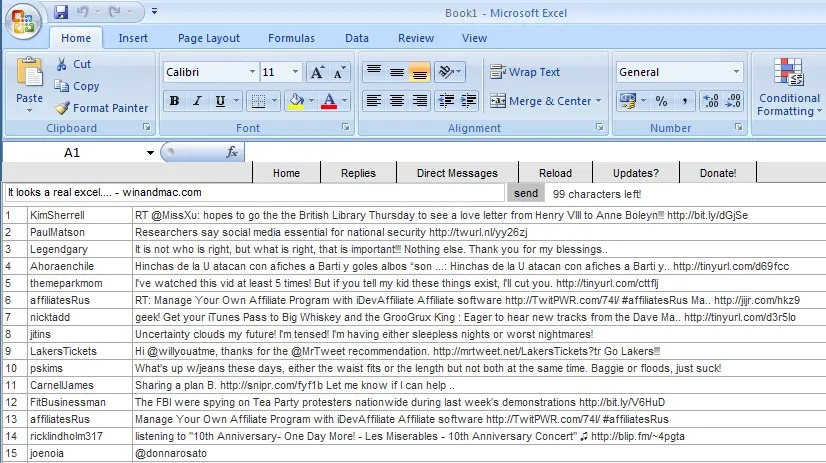Align text right

(419, 101)
